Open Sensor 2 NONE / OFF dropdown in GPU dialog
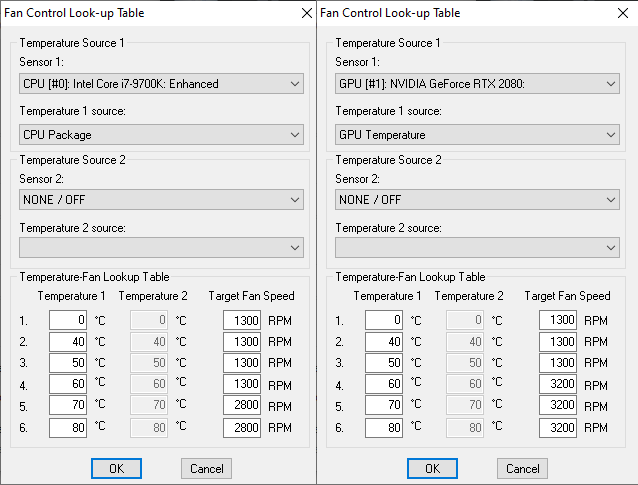Screen dimensions: 638x485 click(477, 200)
